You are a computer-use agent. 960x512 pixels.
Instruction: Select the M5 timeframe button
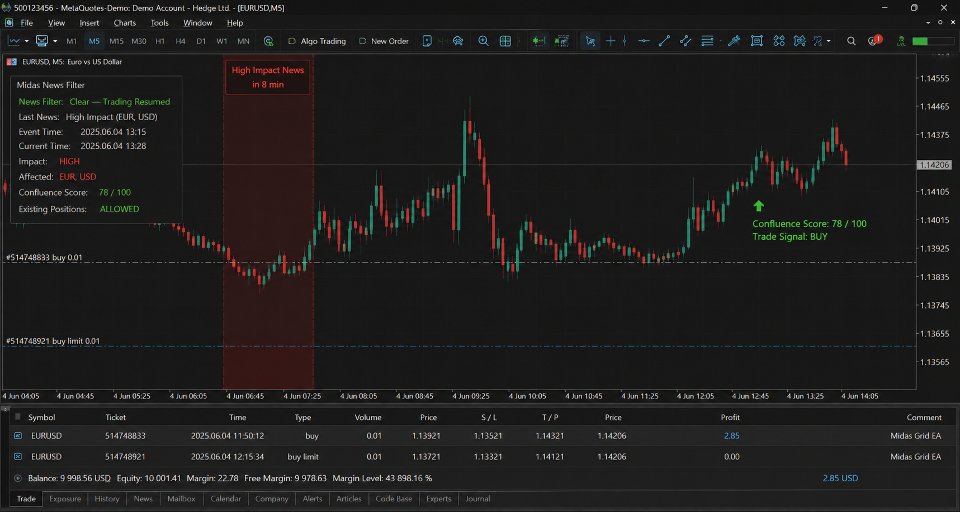94,41
